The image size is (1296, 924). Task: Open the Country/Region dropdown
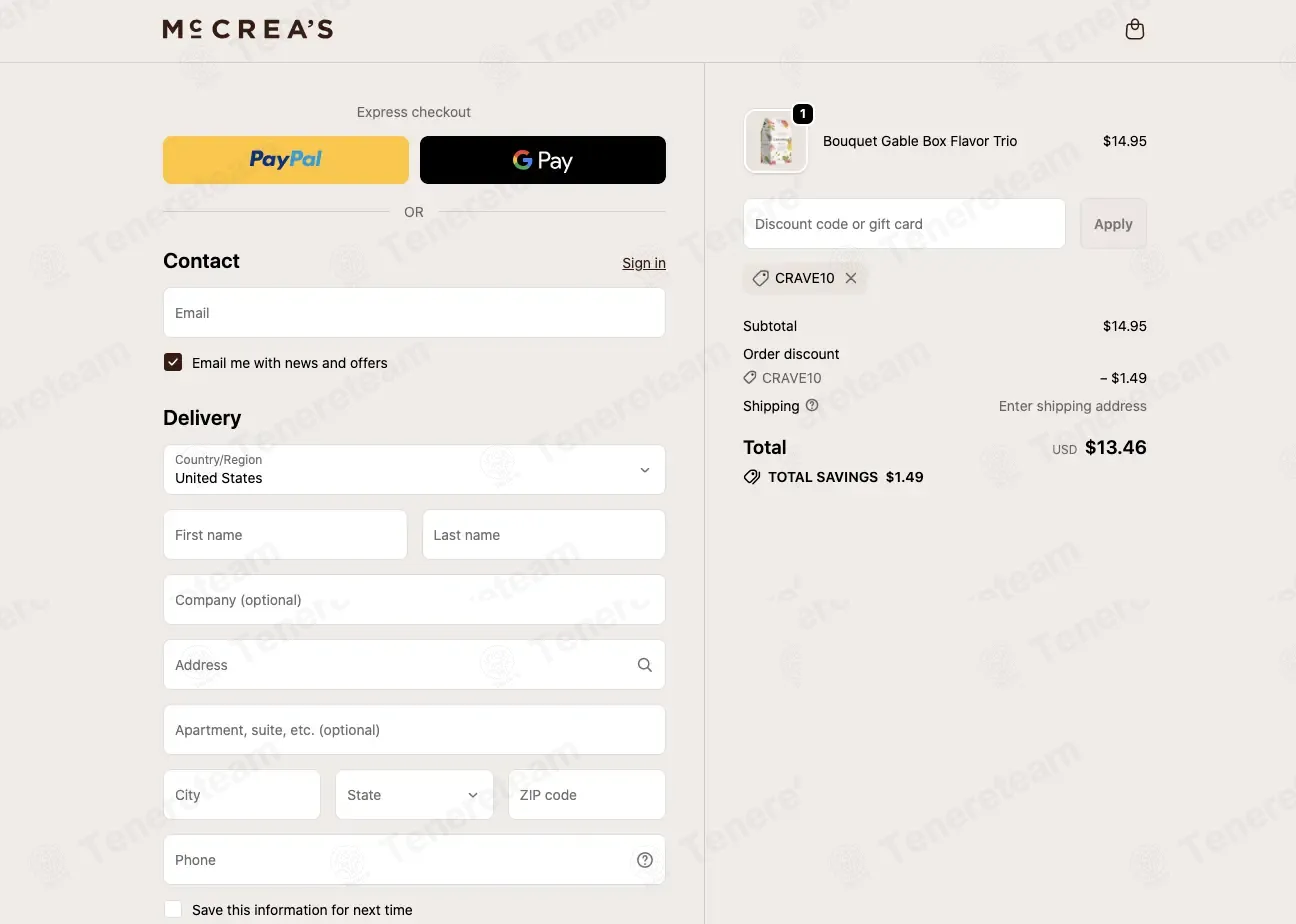[x=414, y=470]
